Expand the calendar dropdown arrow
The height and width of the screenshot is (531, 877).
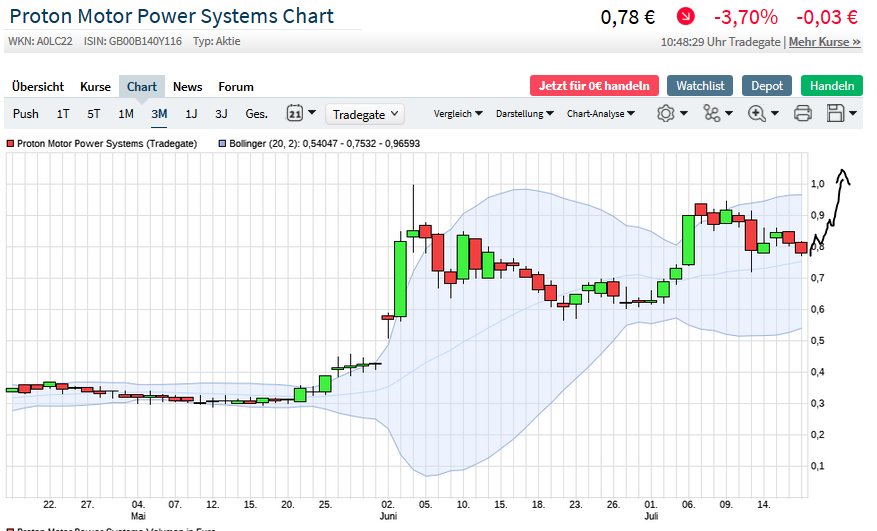(x=312, y=112)
